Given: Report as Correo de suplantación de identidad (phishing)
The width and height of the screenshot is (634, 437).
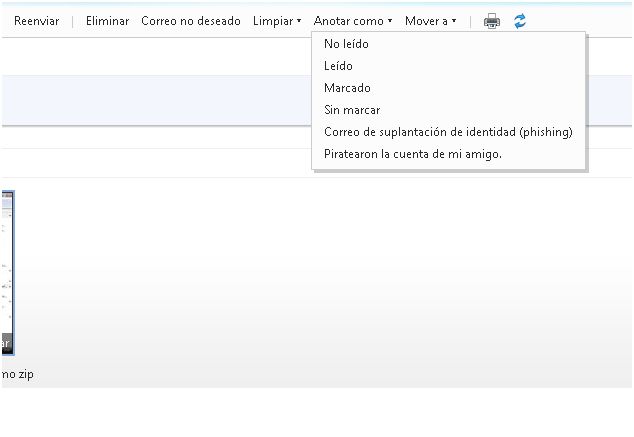Looking at the screenshot, I should point(448,132).
